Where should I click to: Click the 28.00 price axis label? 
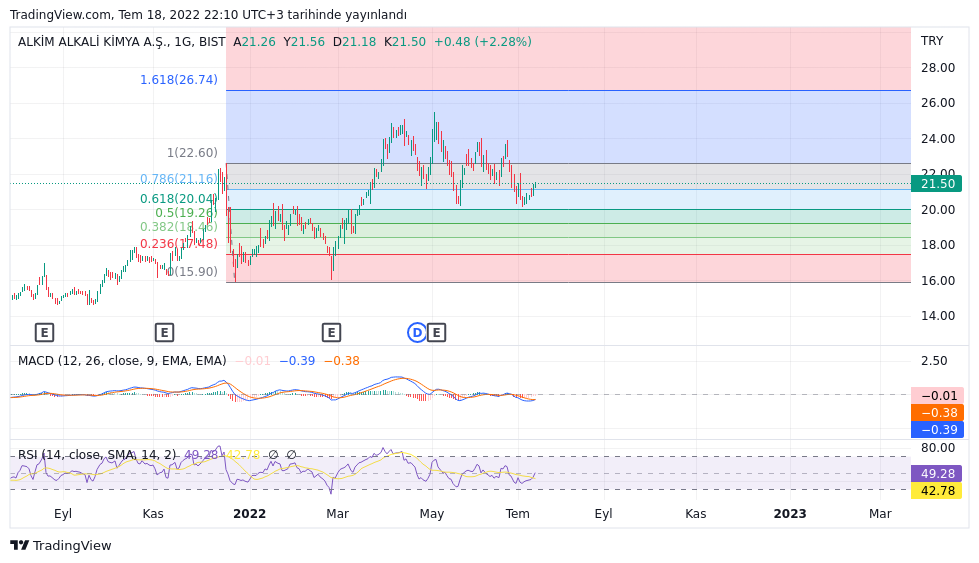coord(938,67)
